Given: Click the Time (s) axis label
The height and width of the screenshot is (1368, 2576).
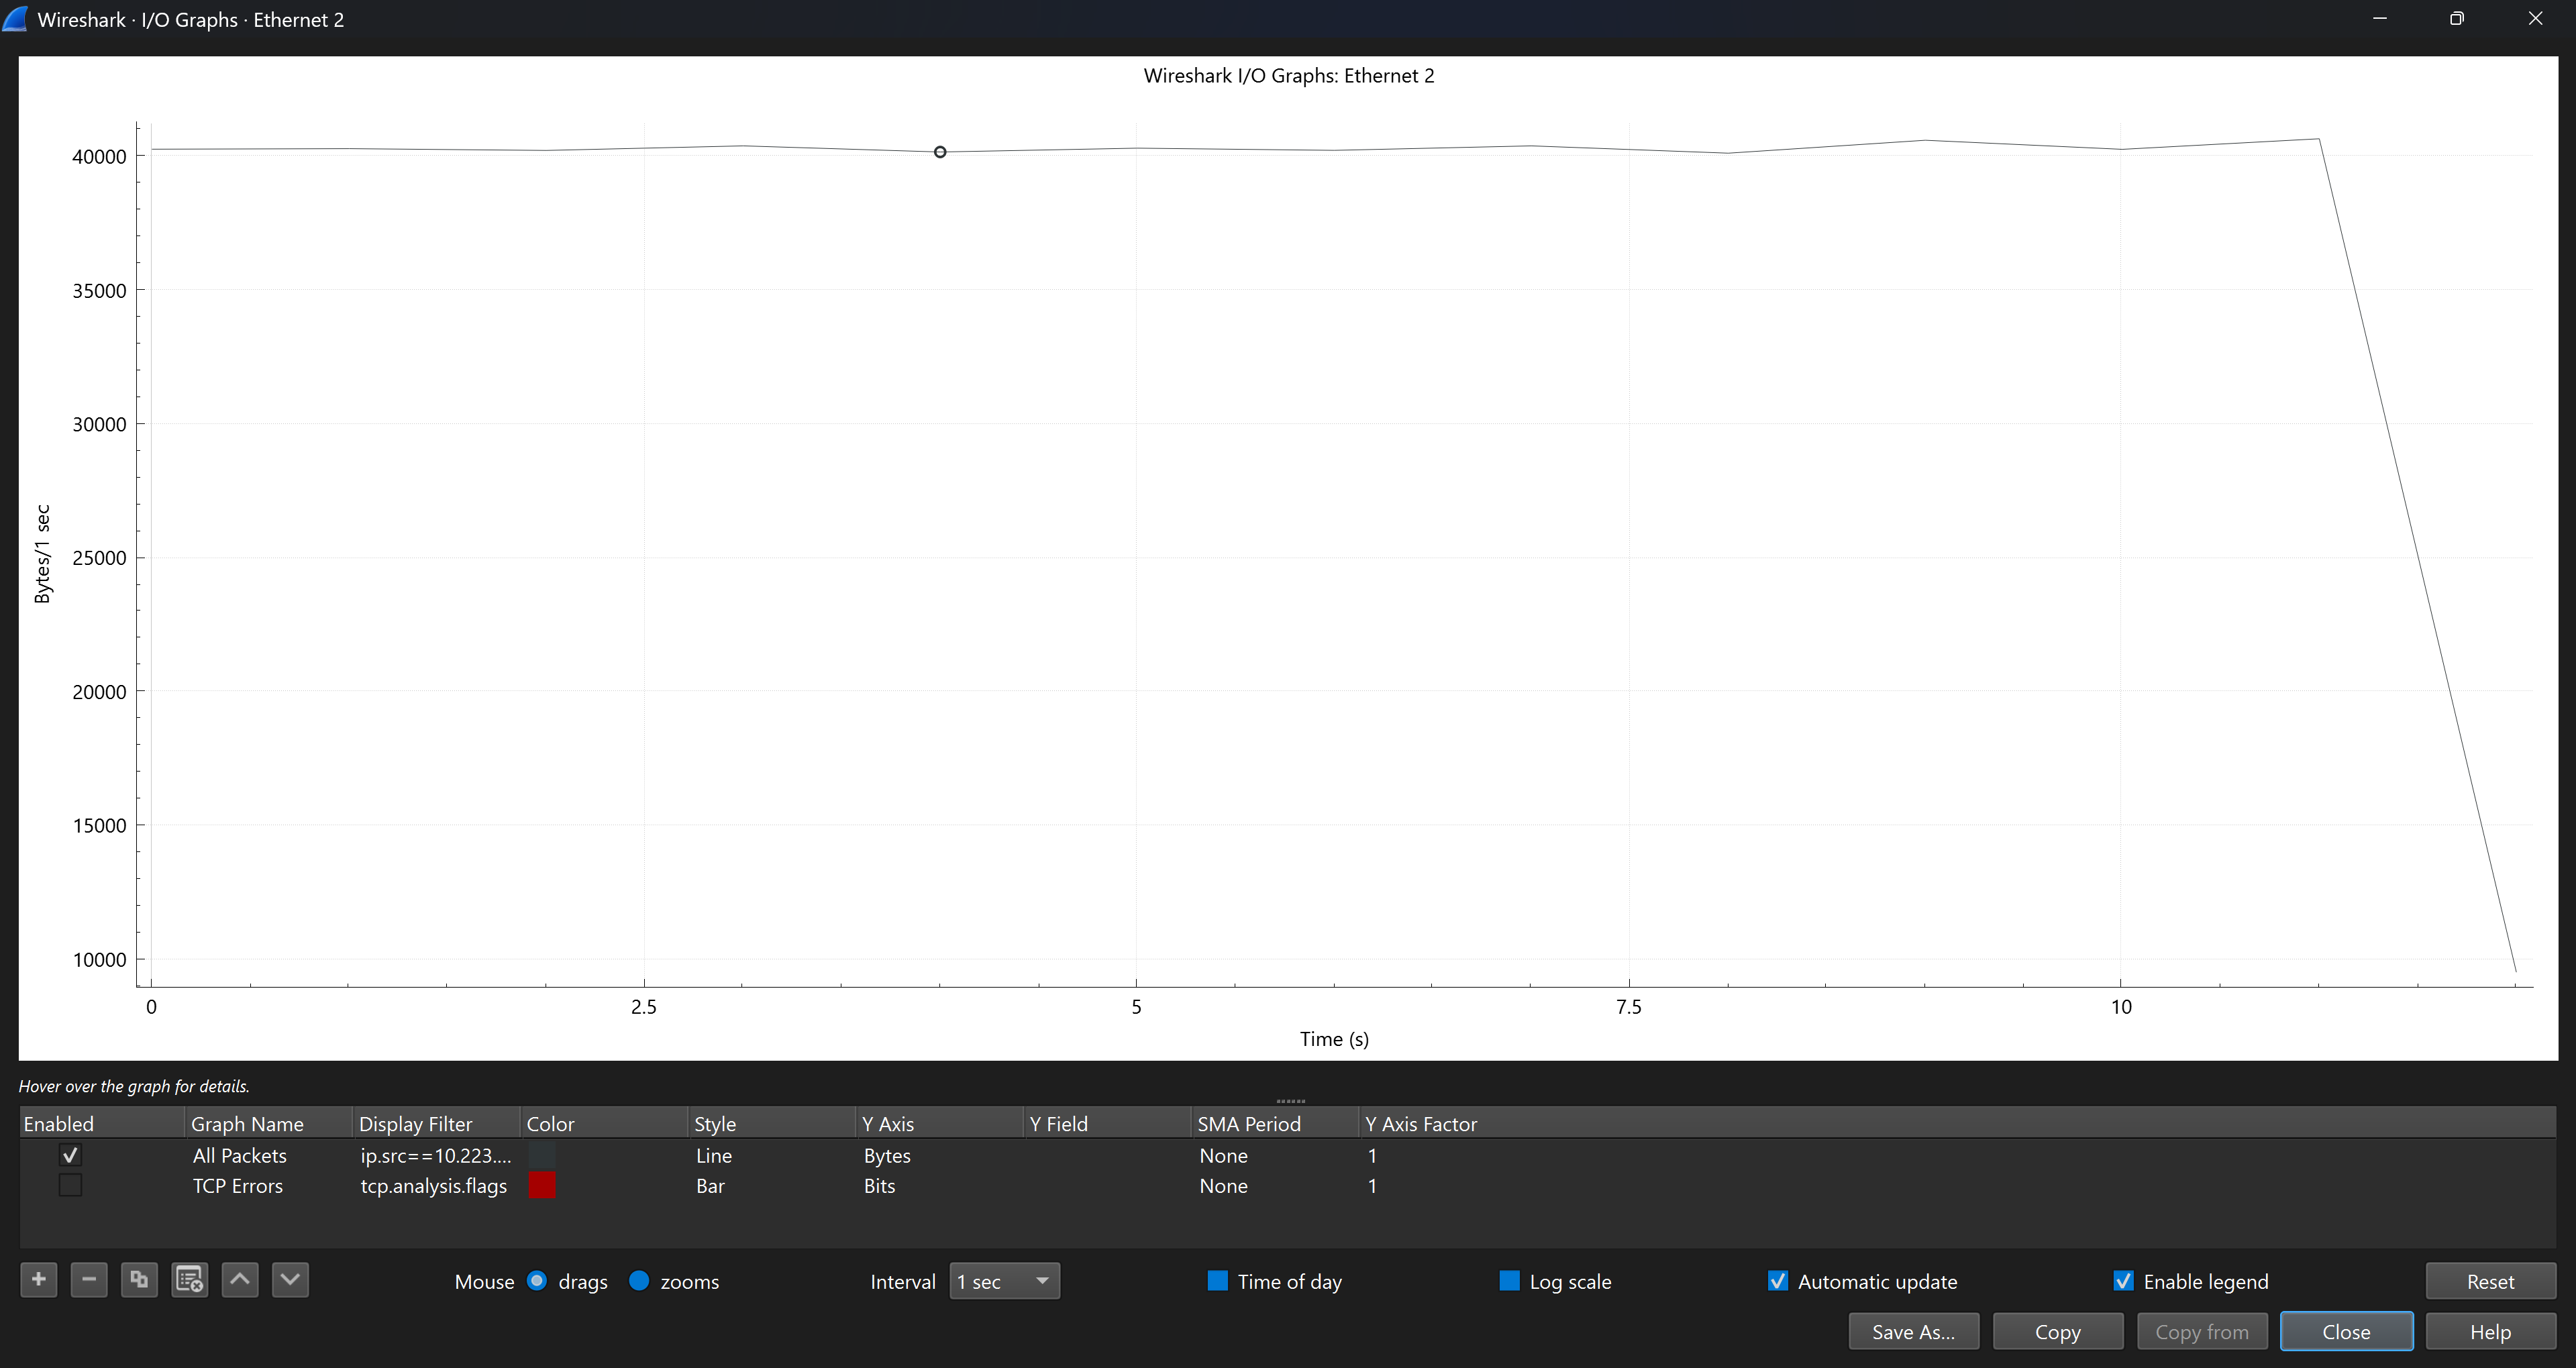Looking at the screenshot, I should [x=1334, y=1039].
